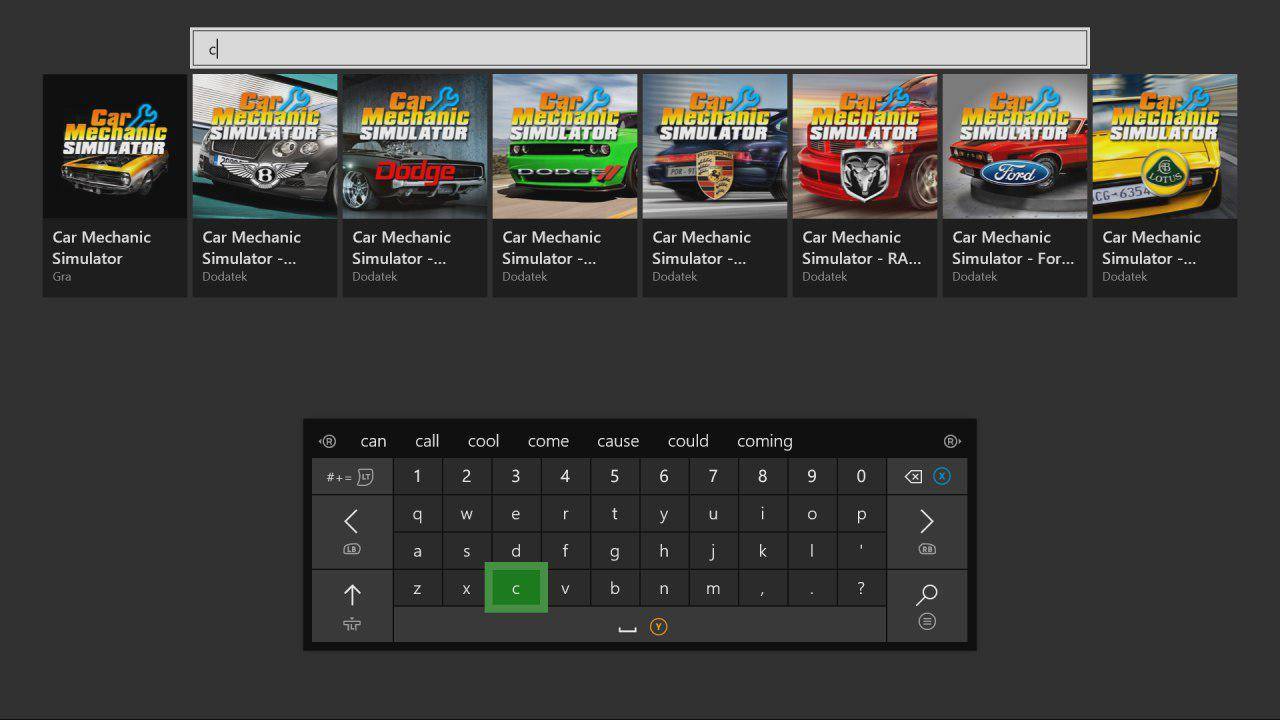Tap the letter i key
This screenshot has height=720, width=1280.
pyautogui.click(x=762, y=515)
